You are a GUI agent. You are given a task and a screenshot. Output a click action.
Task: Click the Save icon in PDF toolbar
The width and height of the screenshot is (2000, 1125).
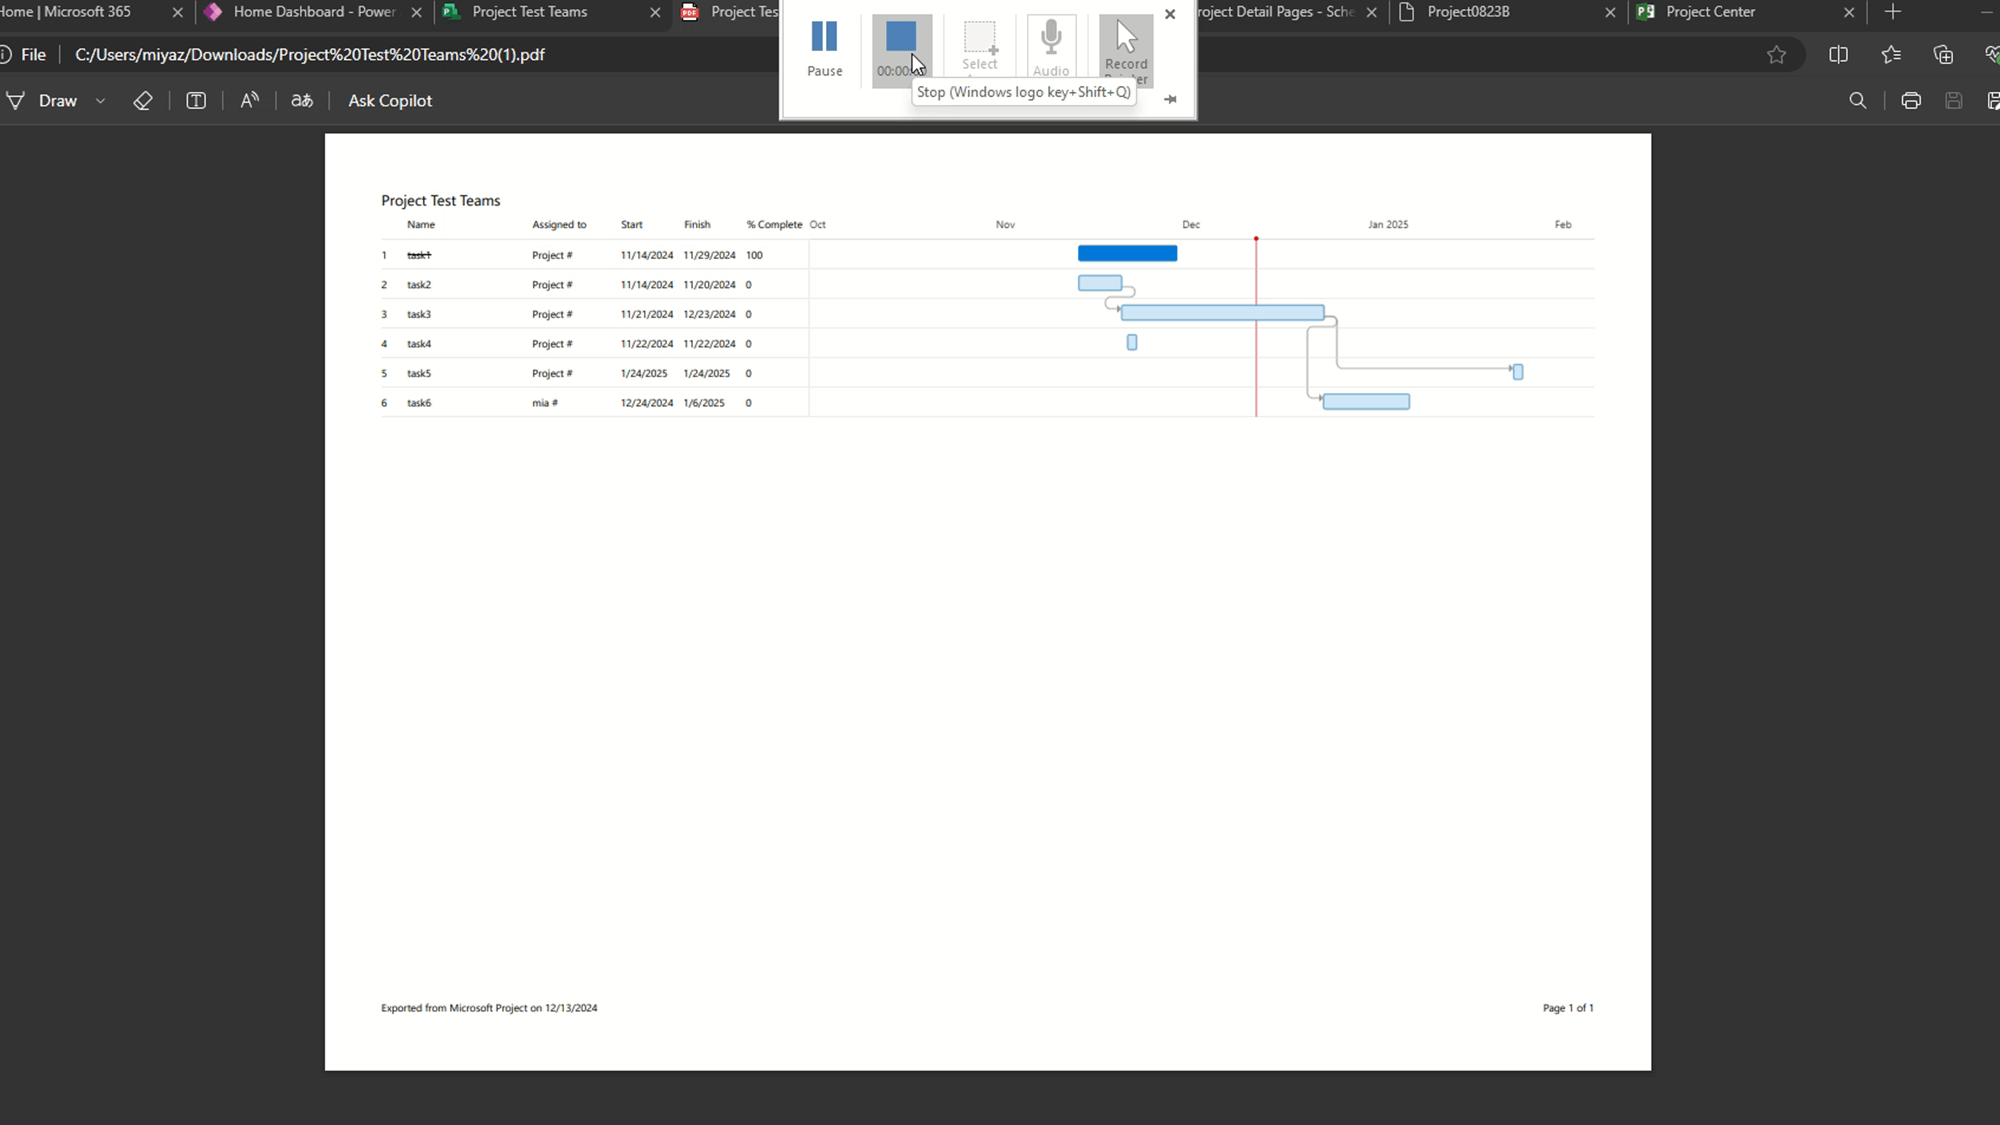1953,101
